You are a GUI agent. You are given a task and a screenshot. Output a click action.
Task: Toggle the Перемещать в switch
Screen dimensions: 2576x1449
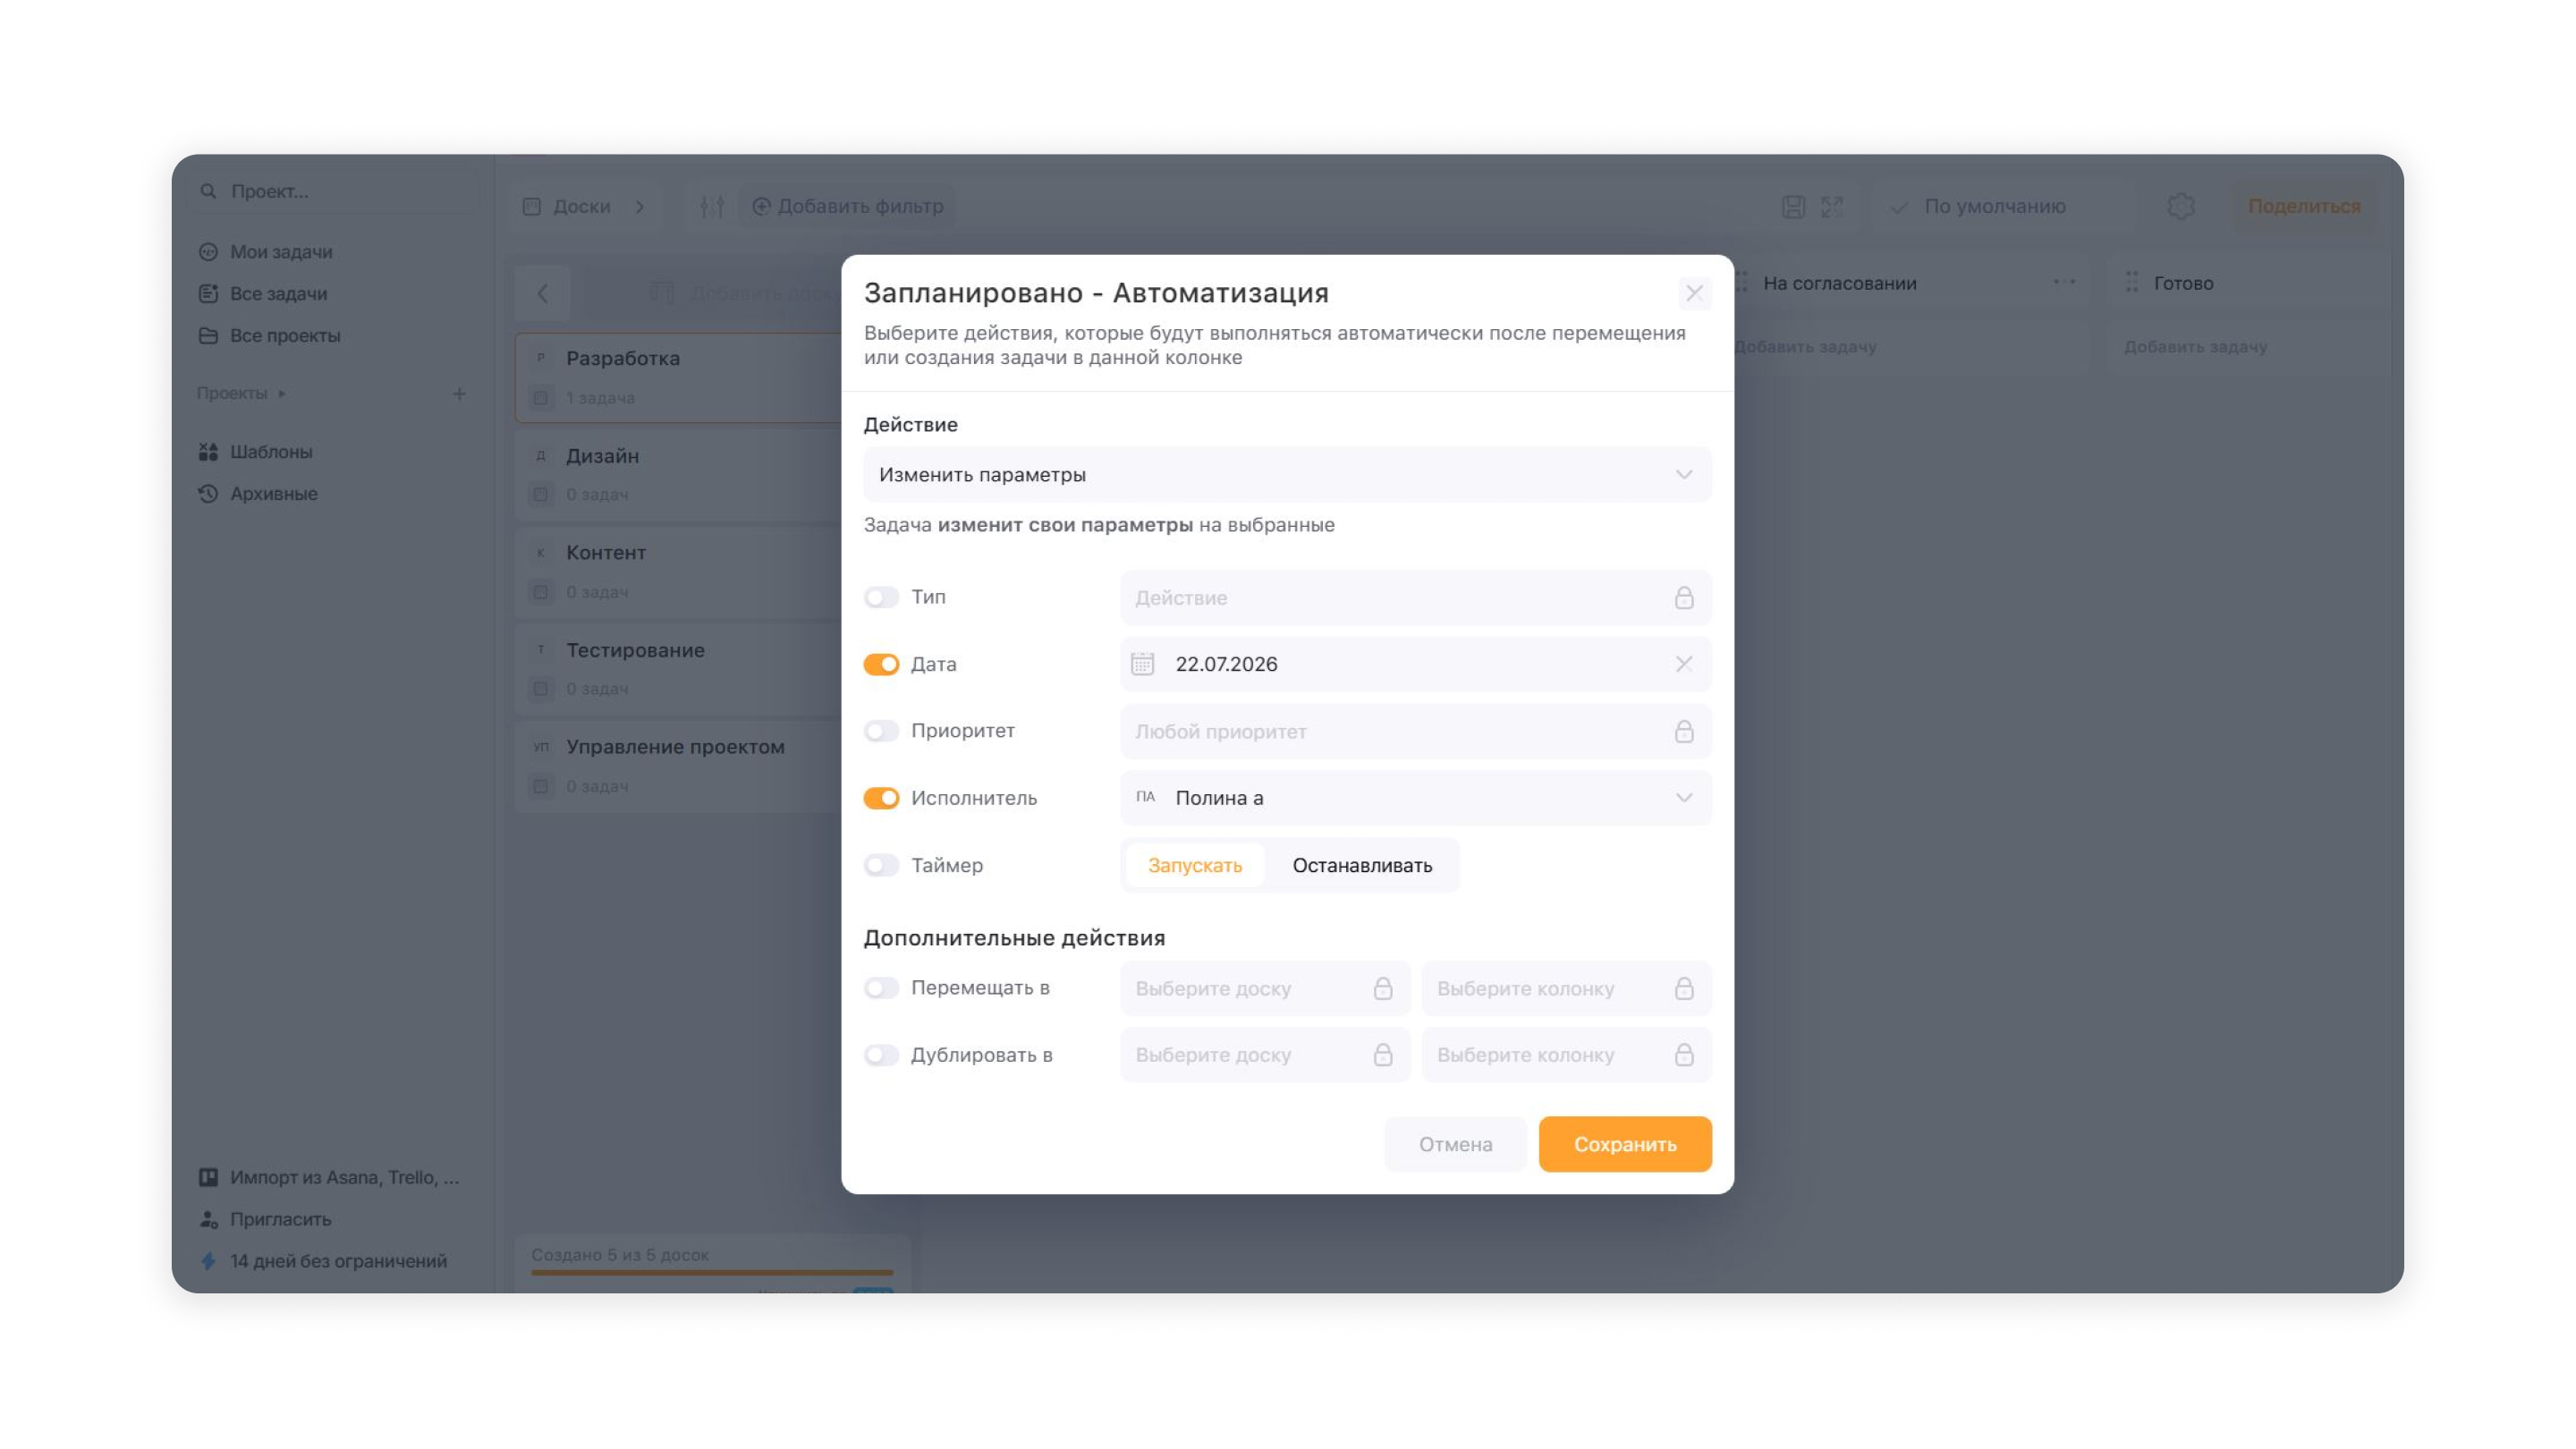881,988
